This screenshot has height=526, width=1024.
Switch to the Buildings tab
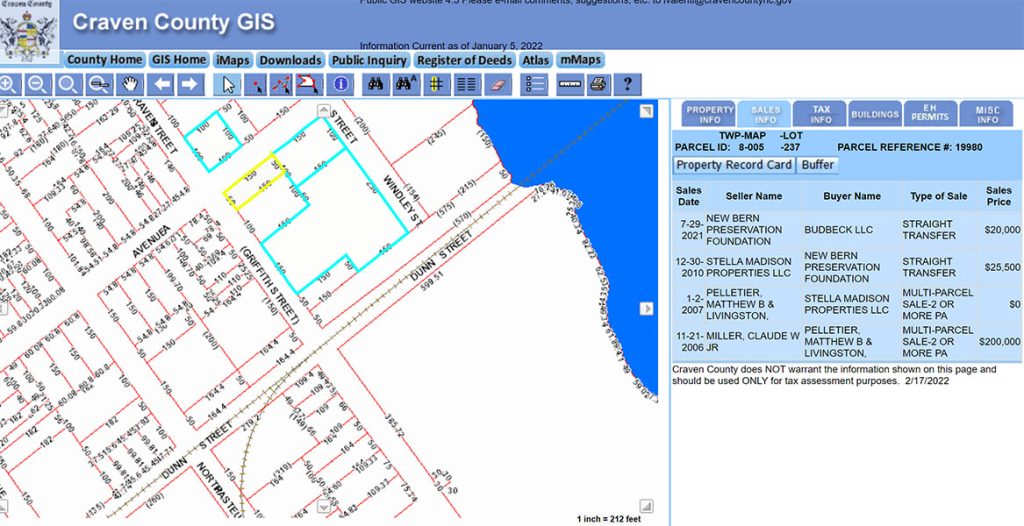tap(875, 114)
